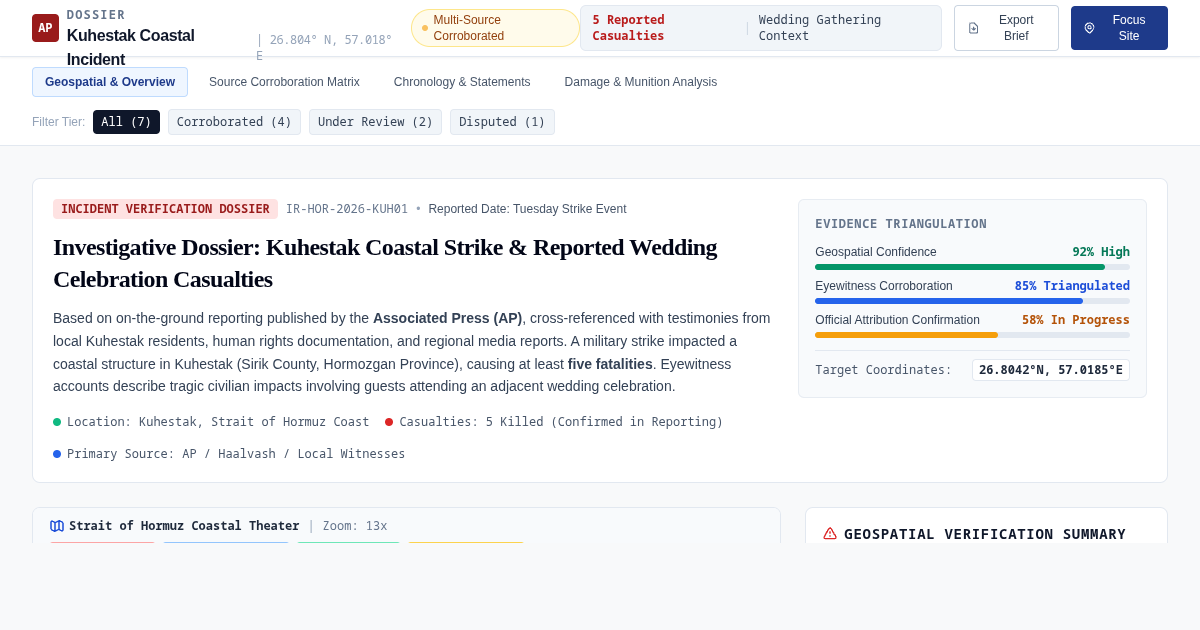
Task: Select the All (7) tier filter
Action: 126,122
